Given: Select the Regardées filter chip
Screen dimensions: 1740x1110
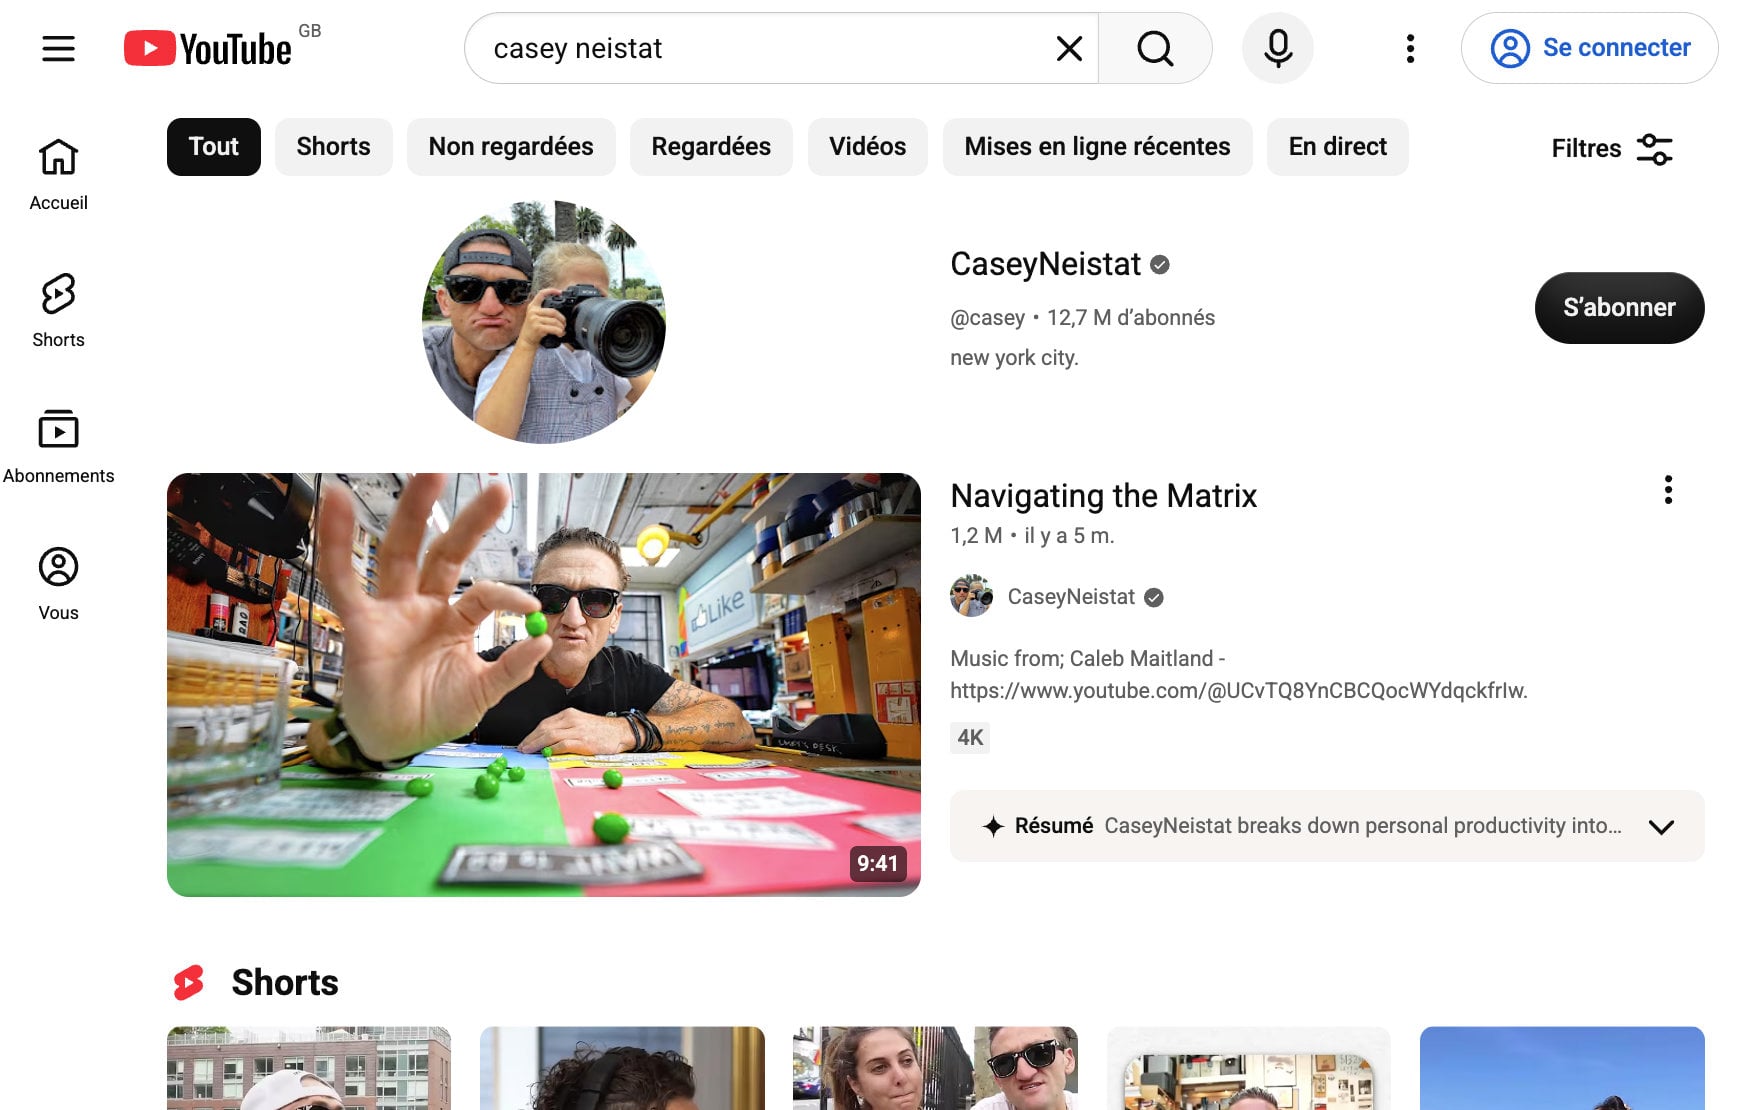Looking at the screenshot, I should (711, 147).
